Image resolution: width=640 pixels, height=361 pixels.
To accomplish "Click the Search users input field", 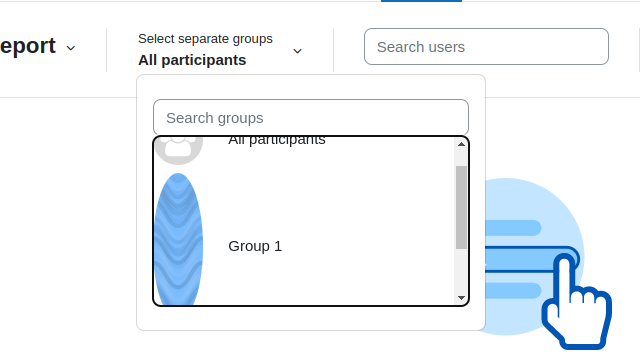I will click(x=486, y=47).
